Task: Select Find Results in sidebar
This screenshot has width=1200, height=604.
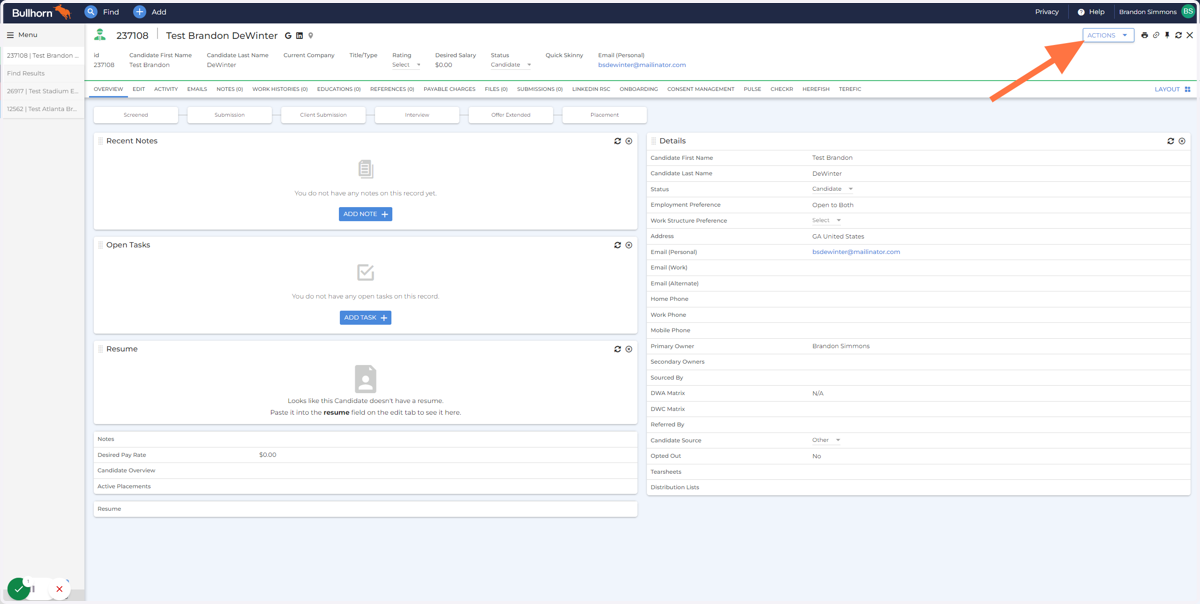Action: 42,73
